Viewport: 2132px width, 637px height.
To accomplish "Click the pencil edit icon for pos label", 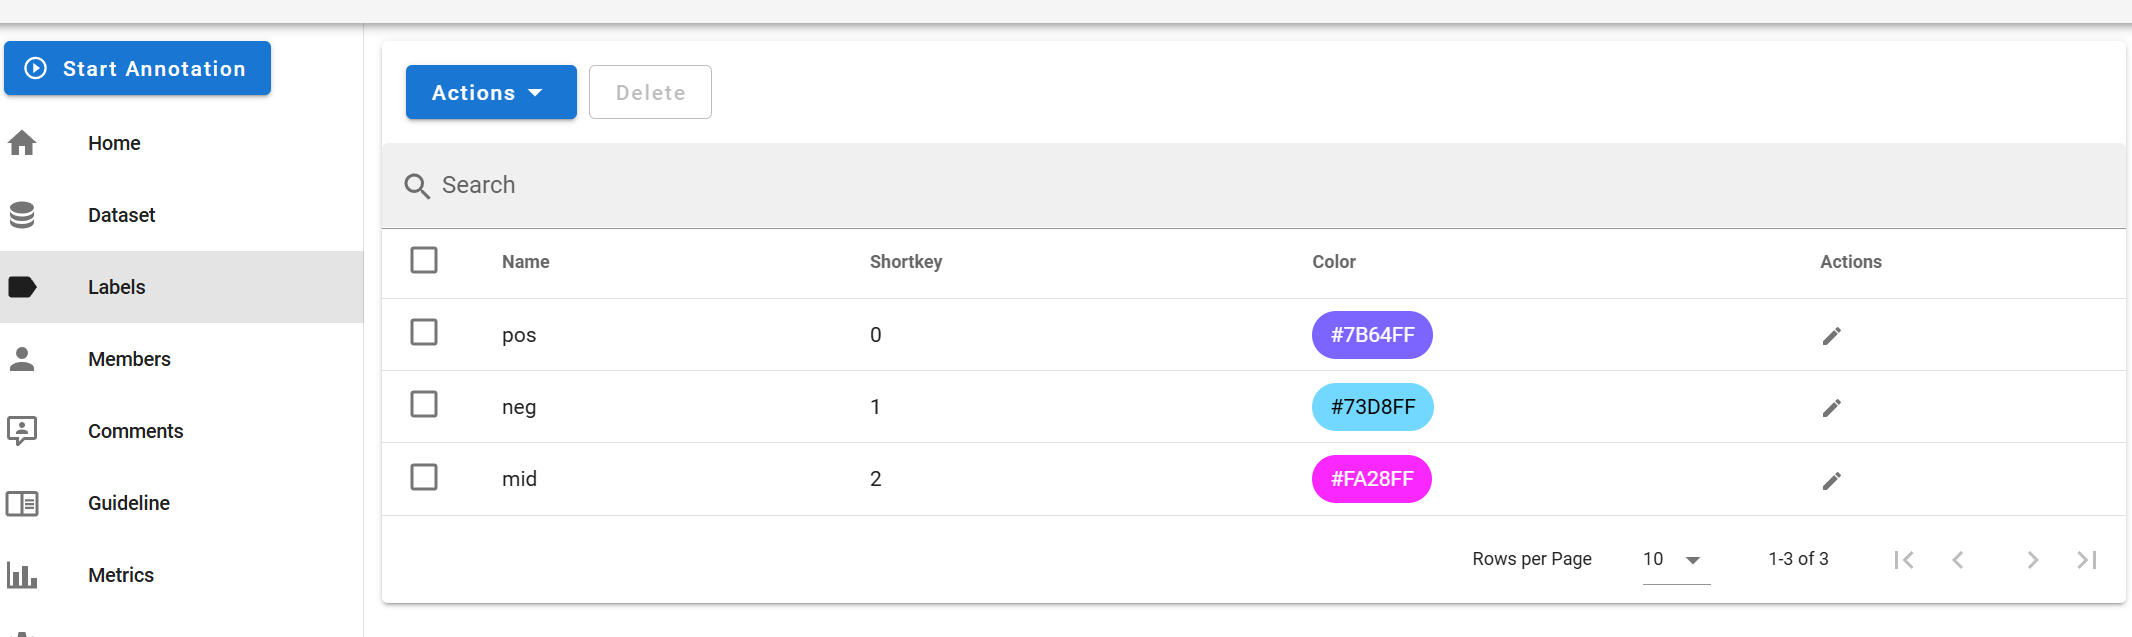I will pyautogui.click(x=1831, y=336).
